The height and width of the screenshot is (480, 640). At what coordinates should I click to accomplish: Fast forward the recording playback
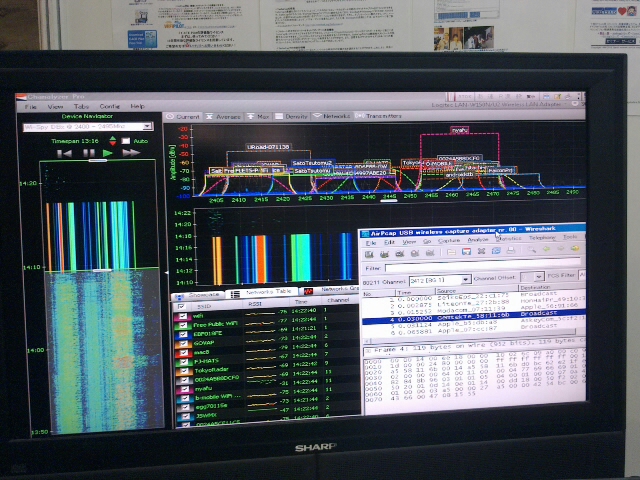[131, 153]
